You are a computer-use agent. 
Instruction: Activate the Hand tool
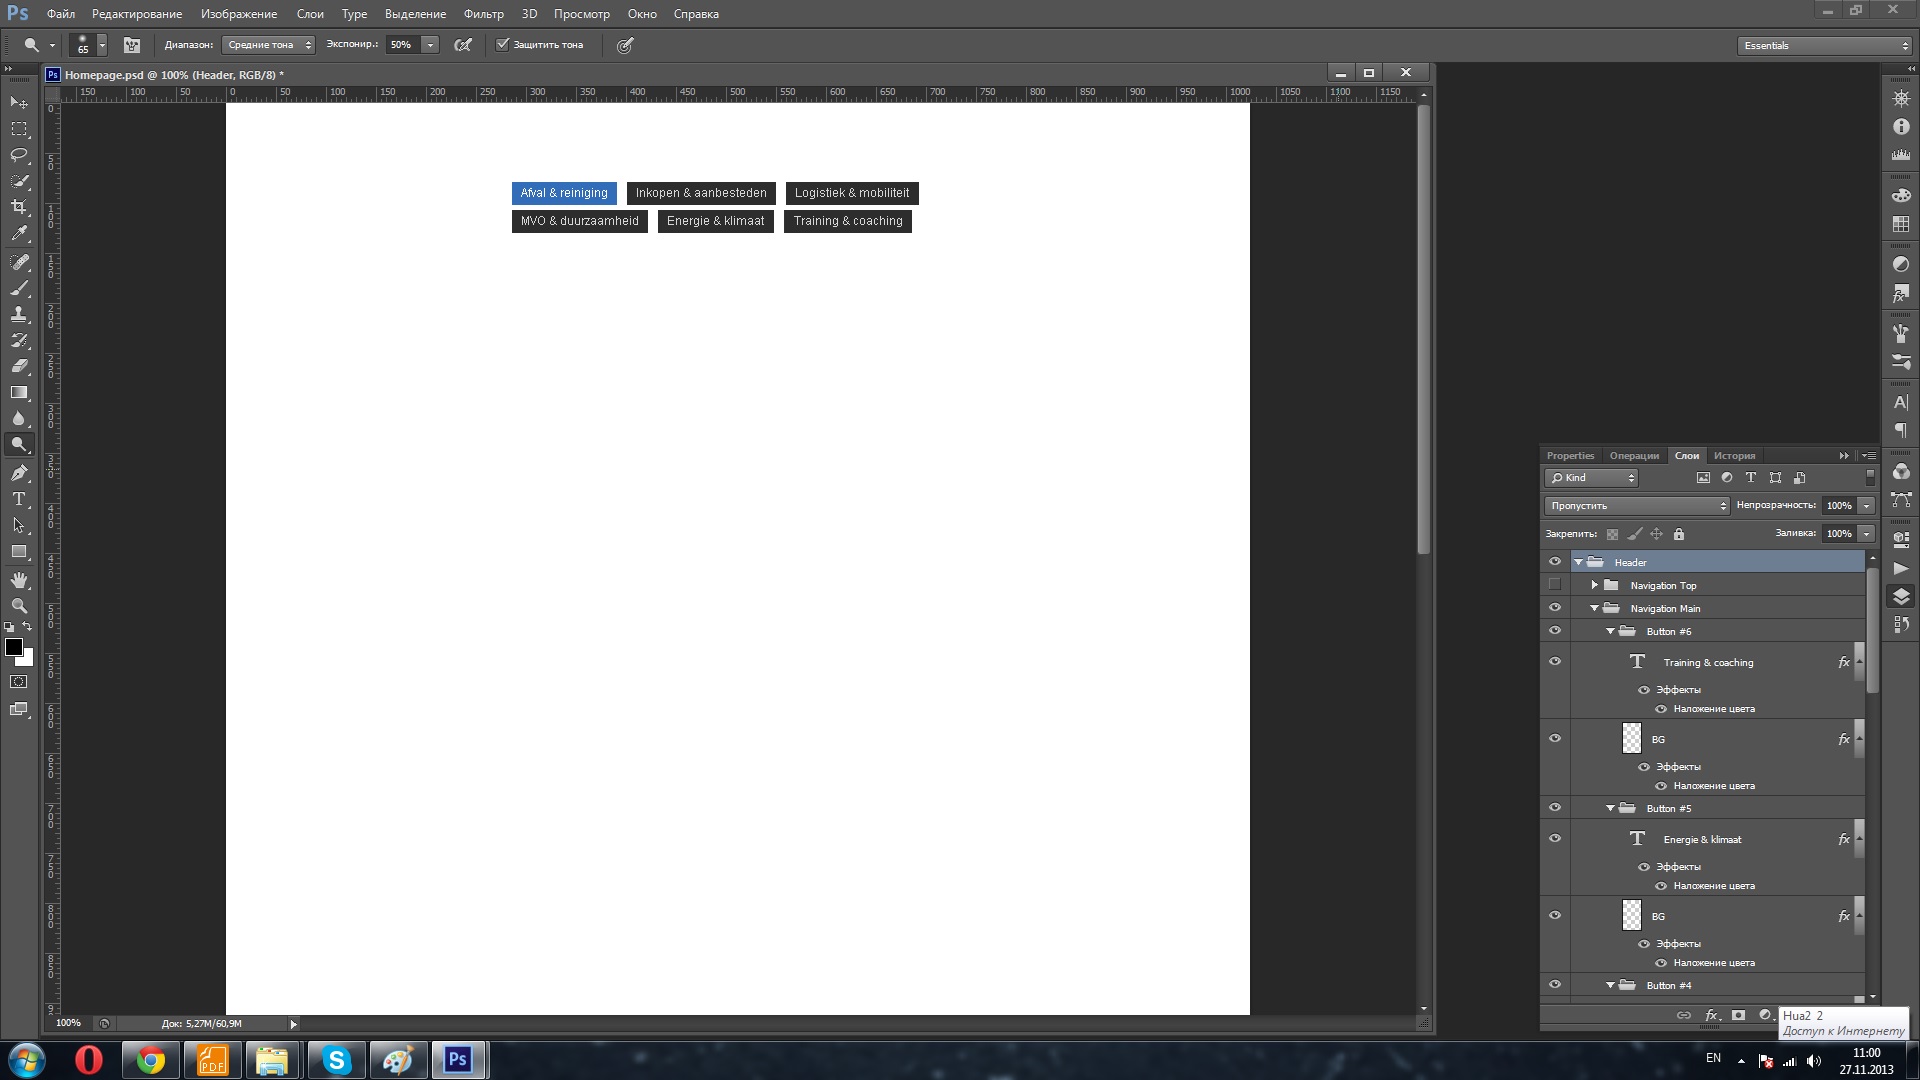(x=19, y=580)
